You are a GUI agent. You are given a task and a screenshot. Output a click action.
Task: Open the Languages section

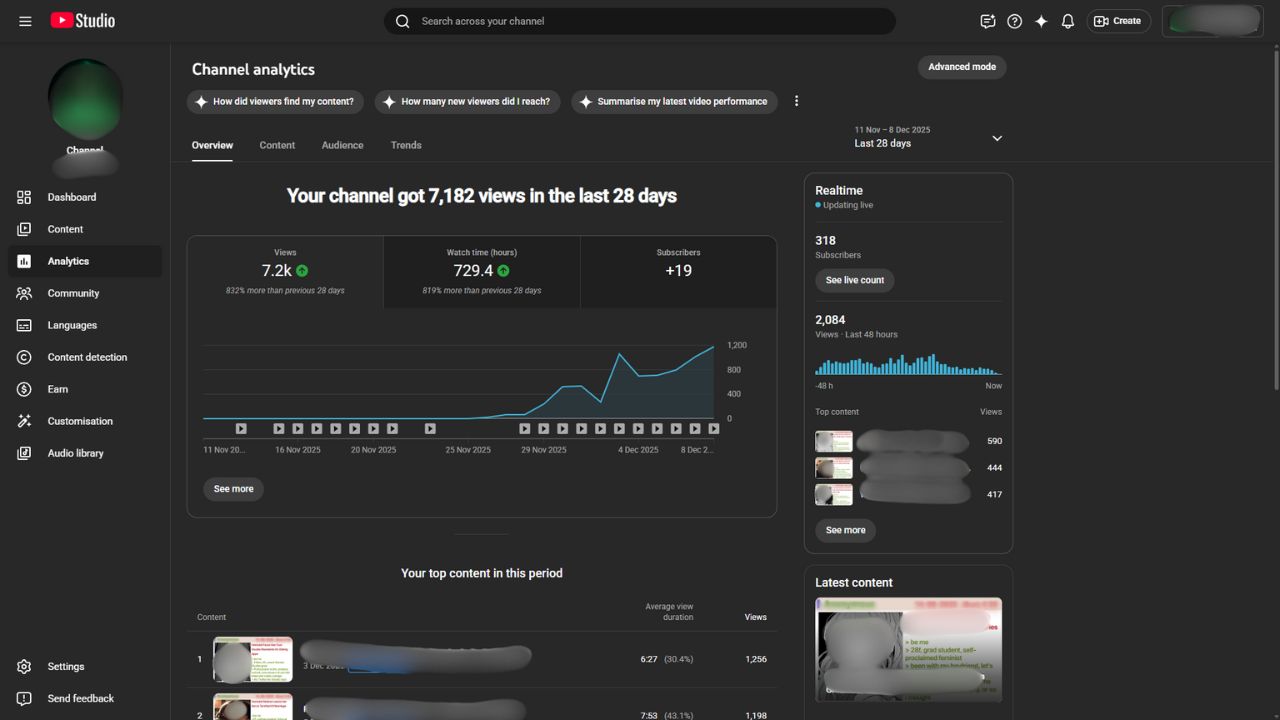[x=71, y=325]
